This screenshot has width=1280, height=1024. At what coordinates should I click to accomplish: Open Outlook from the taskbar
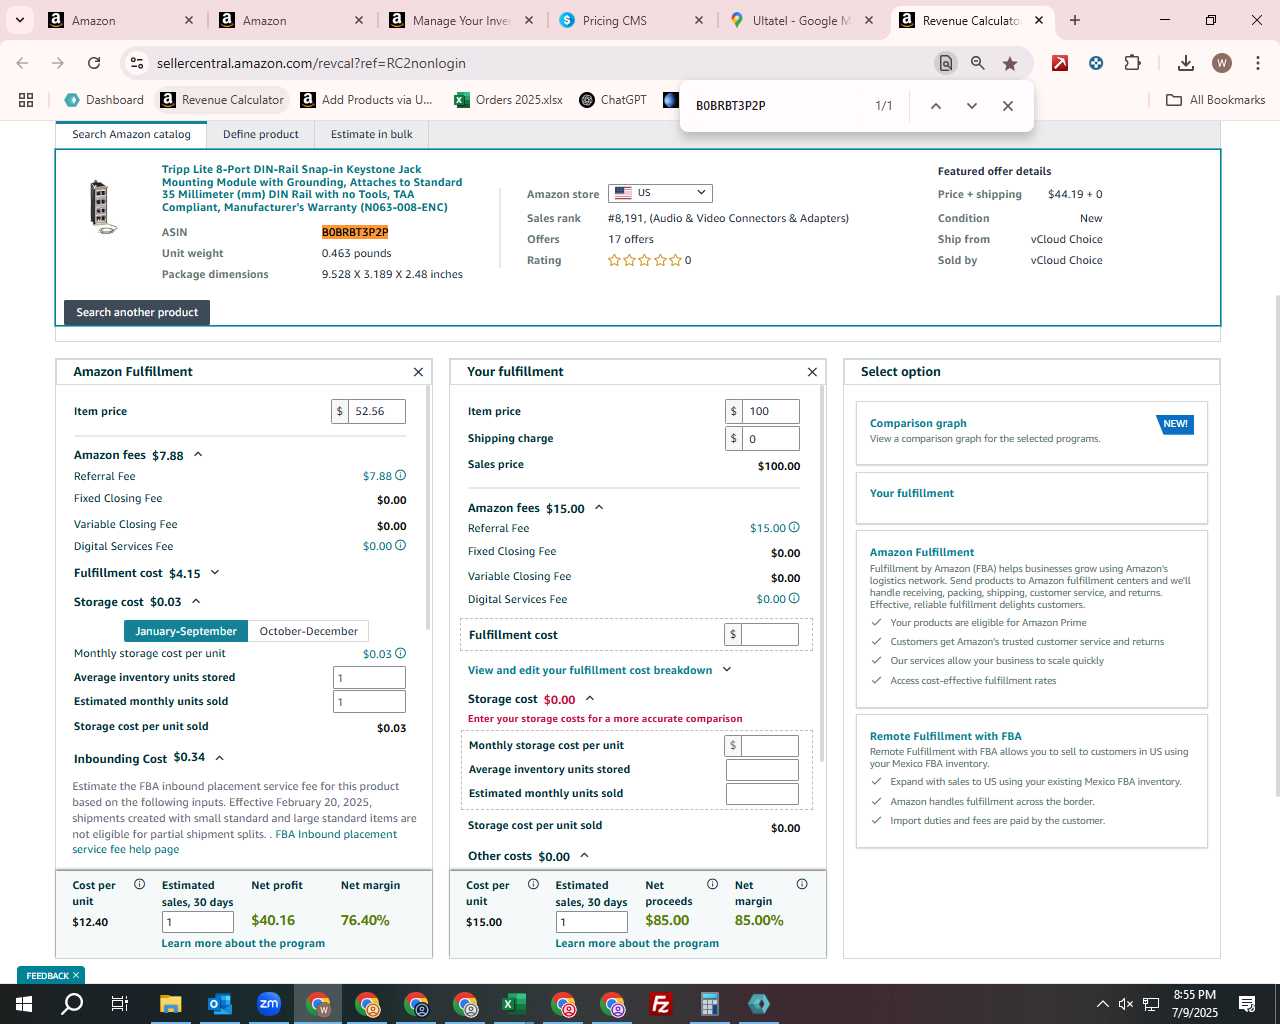(x=220, y=1004)
